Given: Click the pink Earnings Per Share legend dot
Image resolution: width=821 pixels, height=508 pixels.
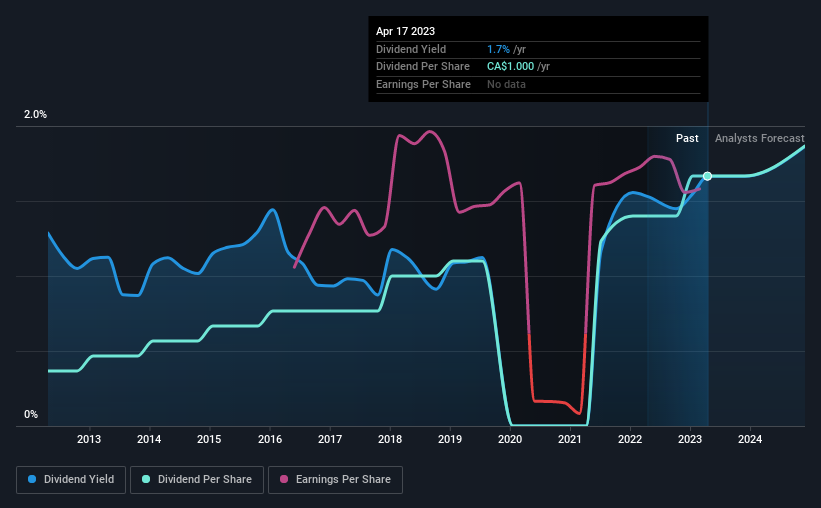Looking at the screenshot, I should pos(284,479).
